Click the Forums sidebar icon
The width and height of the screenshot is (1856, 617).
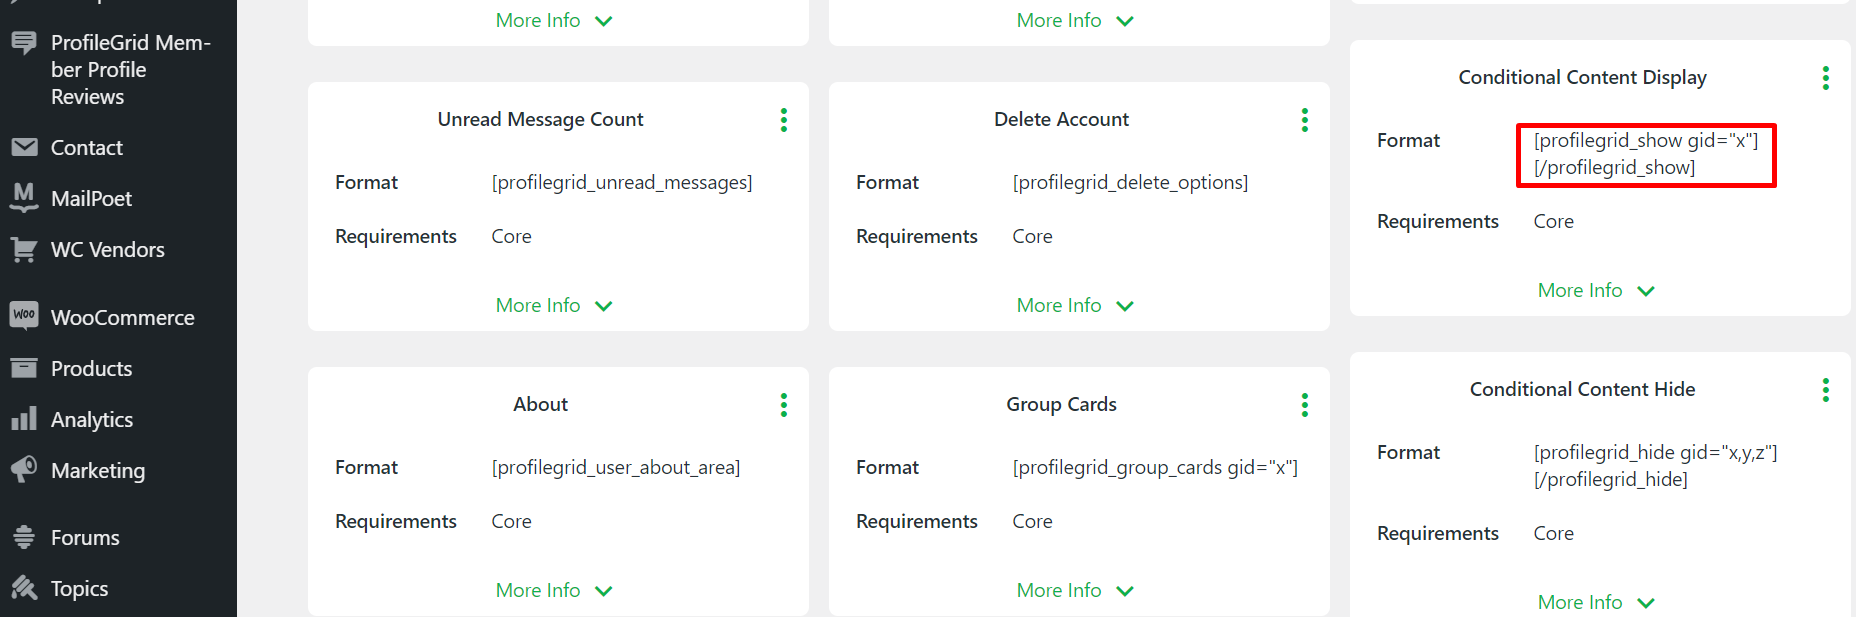(24, 537)
